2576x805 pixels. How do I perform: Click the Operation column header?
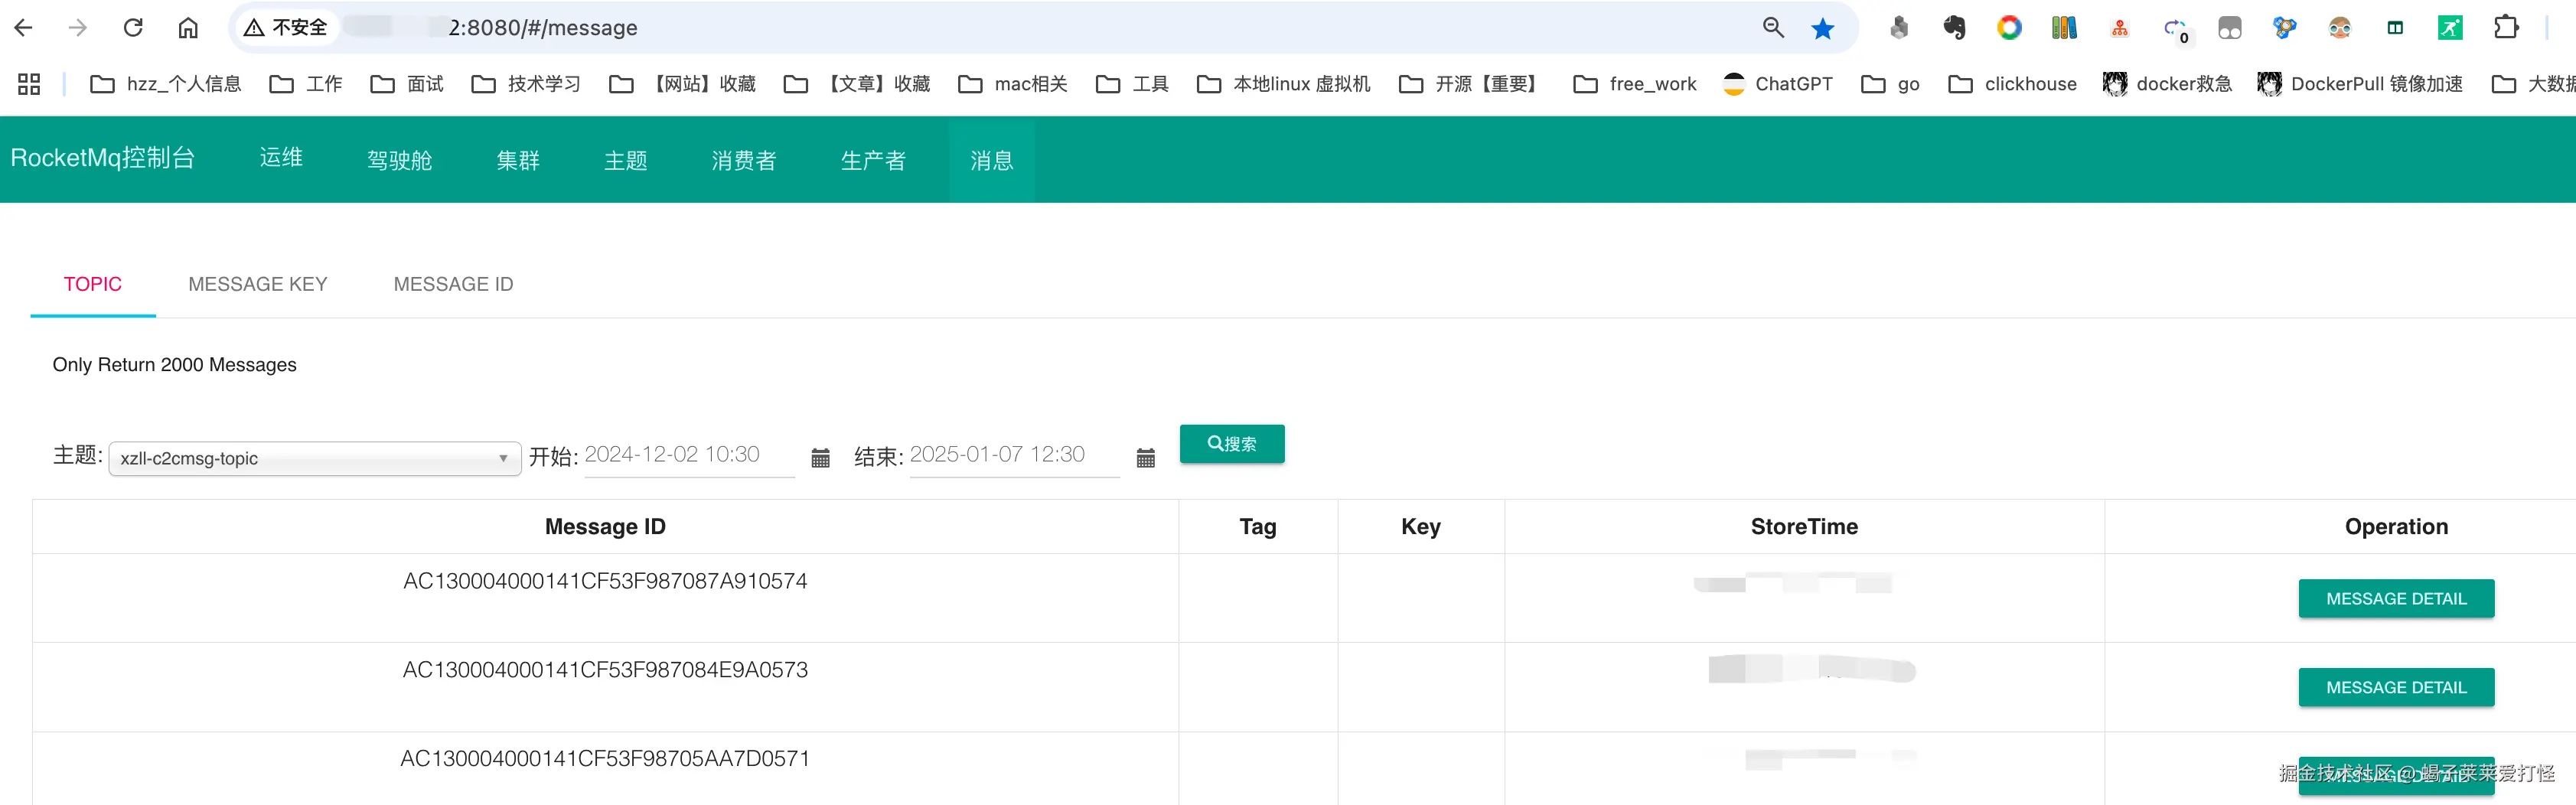pos(2396,527)
